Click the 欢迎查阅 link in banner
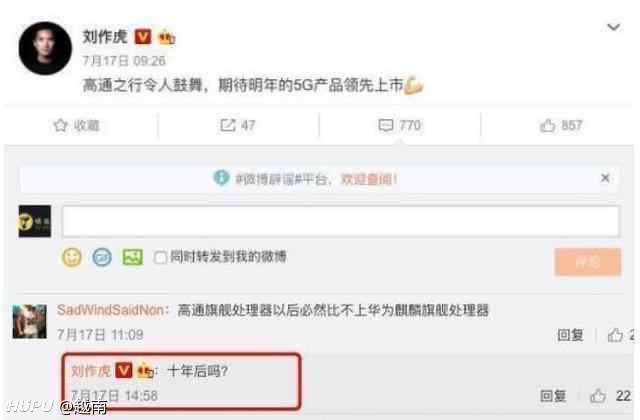The image size is (640, 420). [x=369, y=179]
